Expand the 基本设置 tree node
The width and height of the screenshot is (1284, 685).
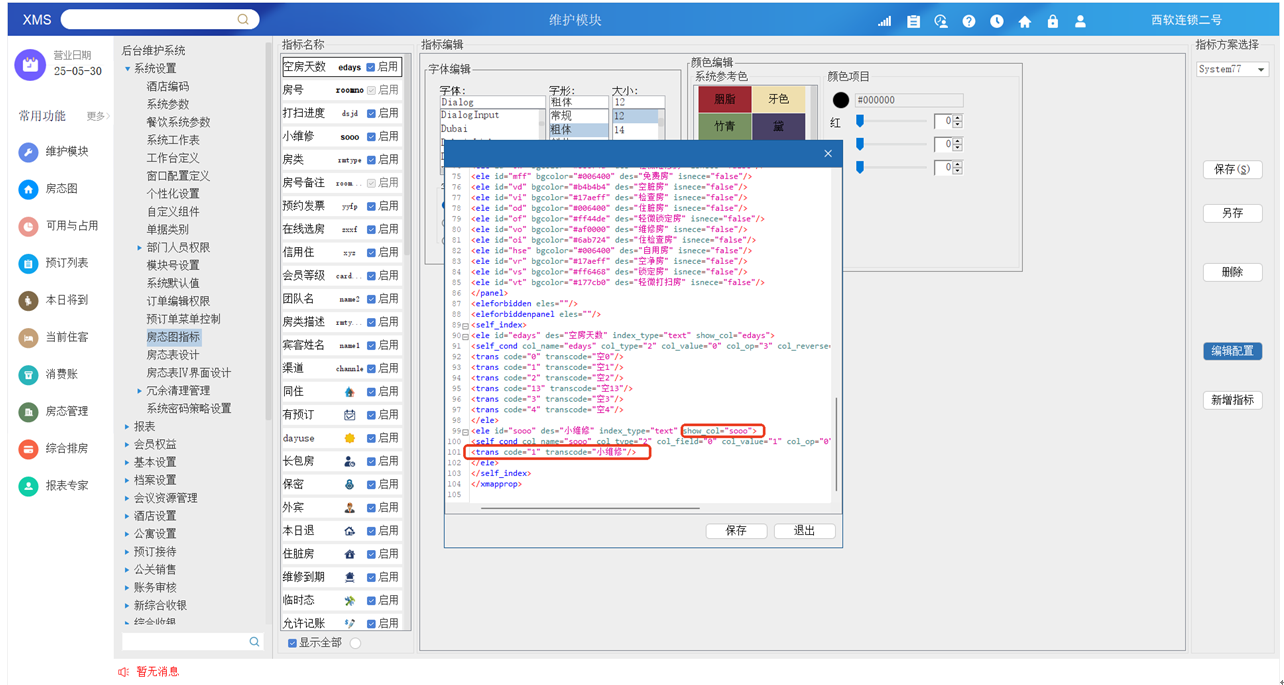tap(127, 463)
